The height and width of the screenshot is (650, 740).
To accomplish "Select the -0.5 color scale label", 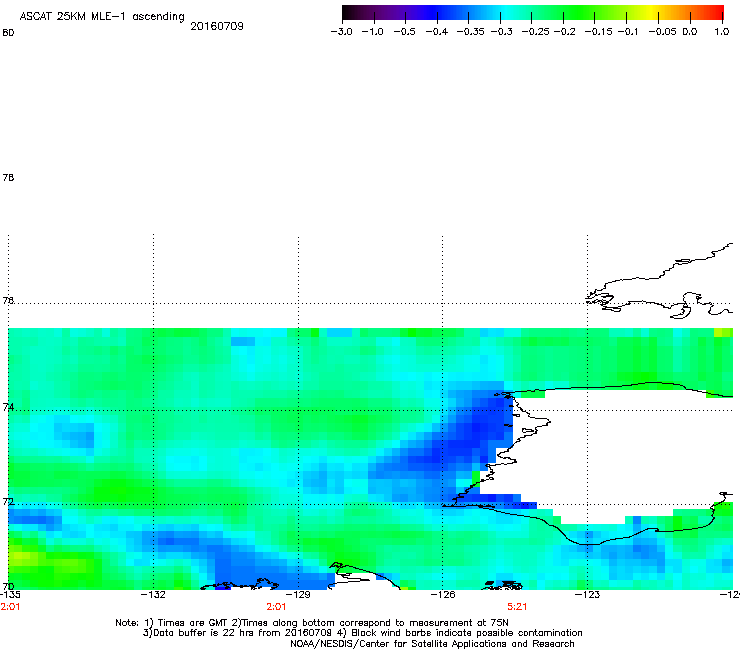I will click(404, 32).
